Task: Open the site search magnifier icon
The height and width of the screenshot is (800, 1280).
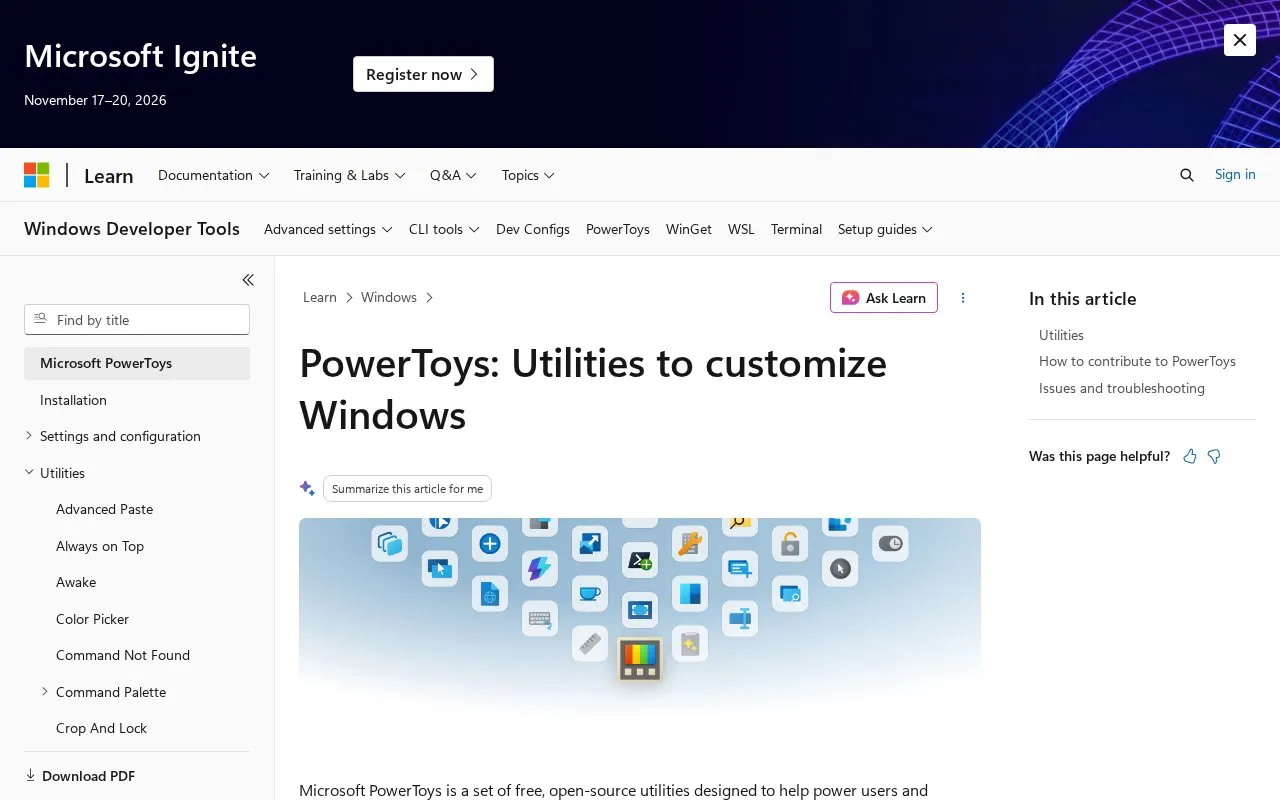Action: pos(1187,175)
